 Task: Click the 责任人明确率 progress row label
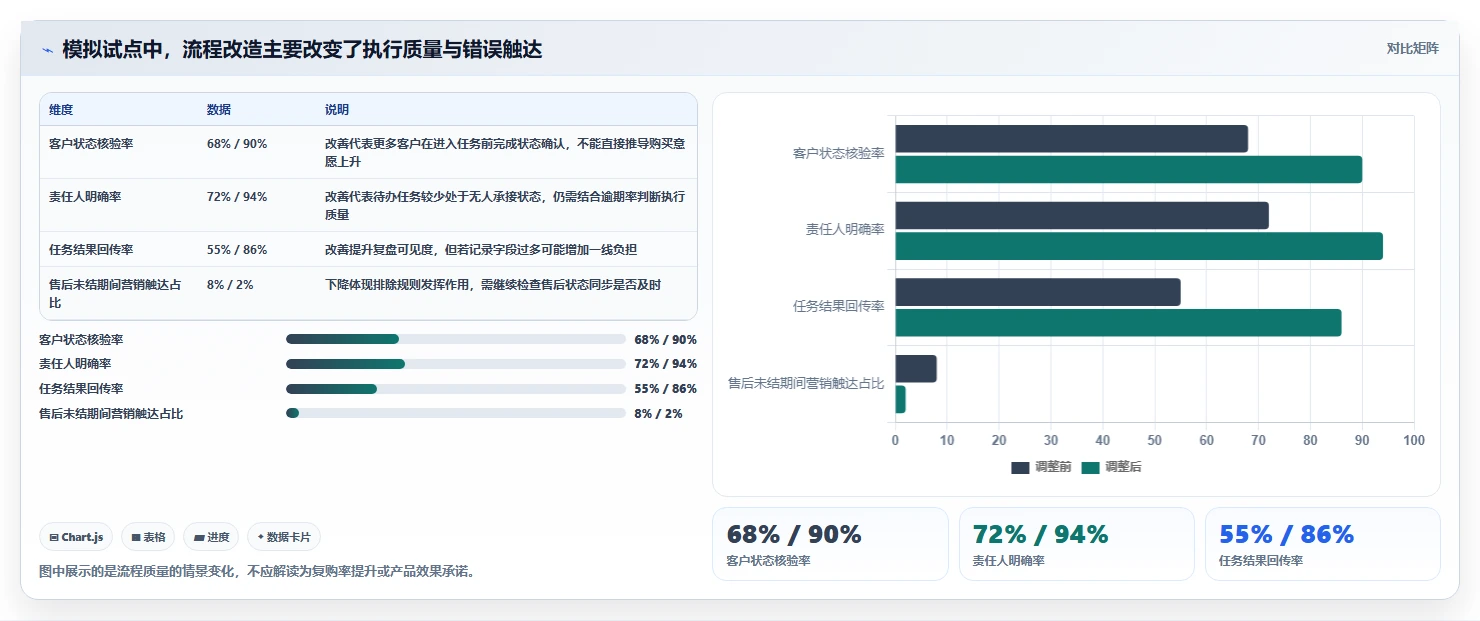coord(75,364)
